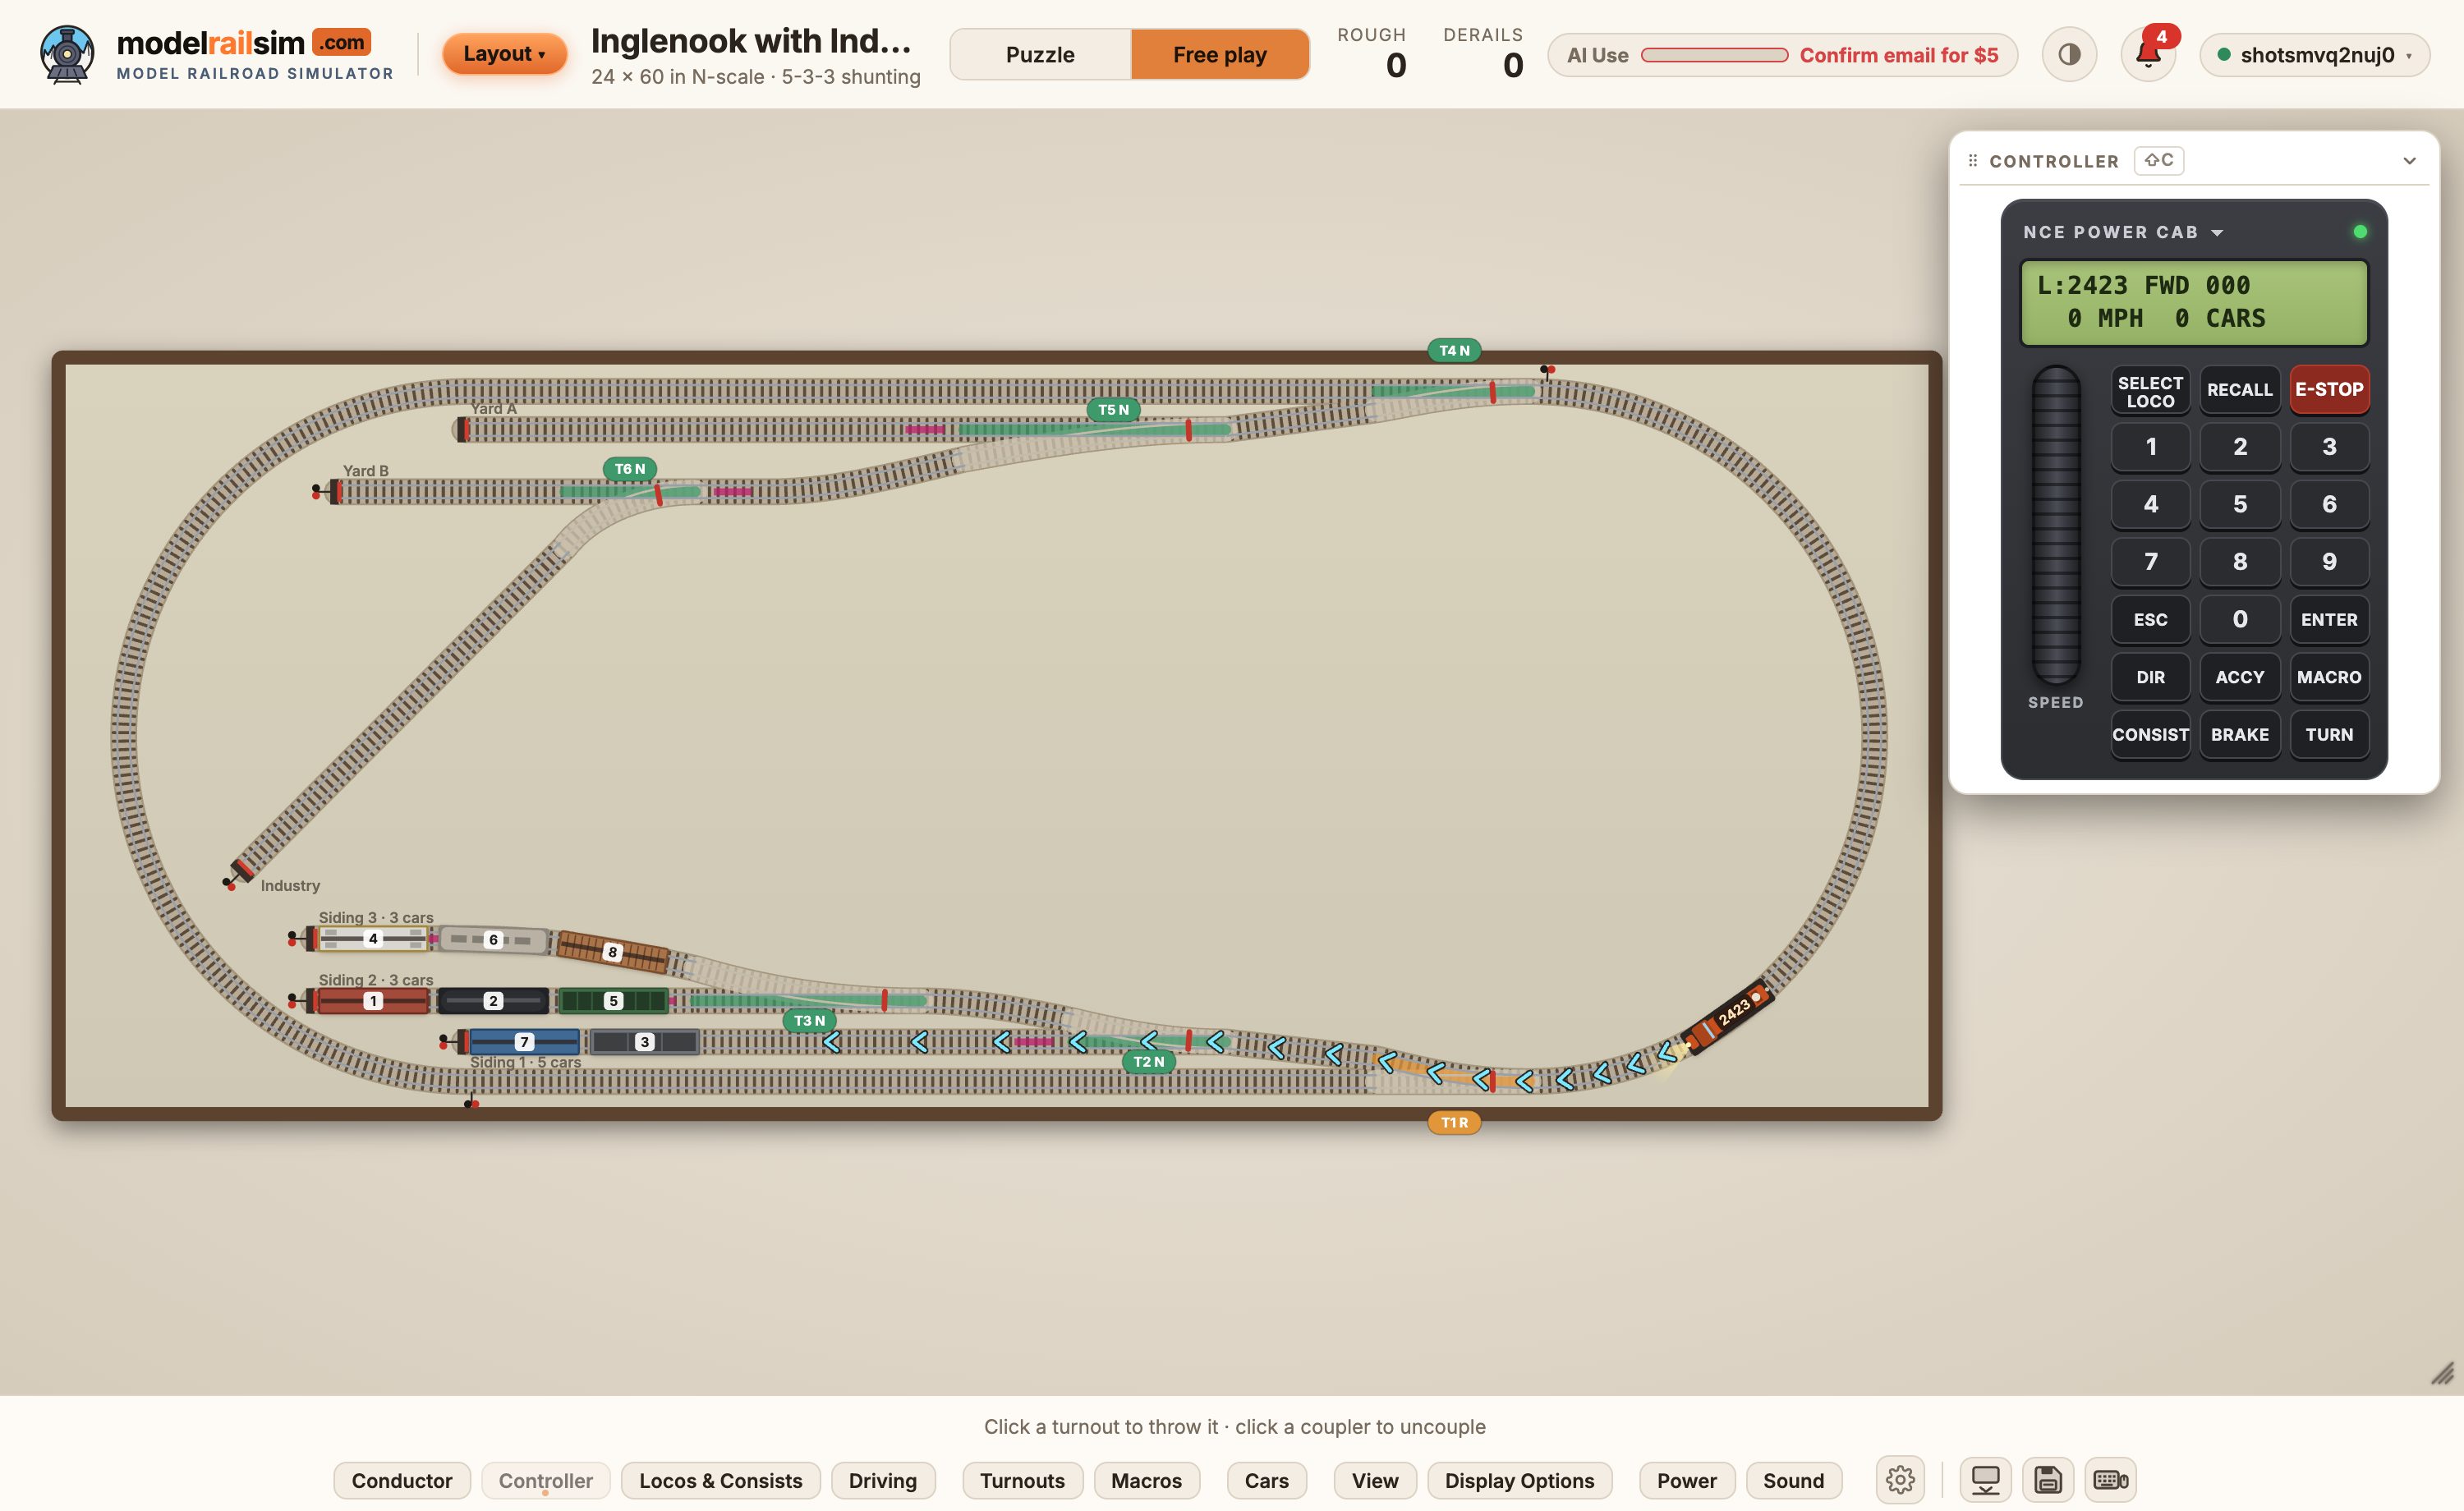Throw turnout T1 R
This screenshot has height=1511, width=2464.
pyautogui.click(x=1454, y=1122)
